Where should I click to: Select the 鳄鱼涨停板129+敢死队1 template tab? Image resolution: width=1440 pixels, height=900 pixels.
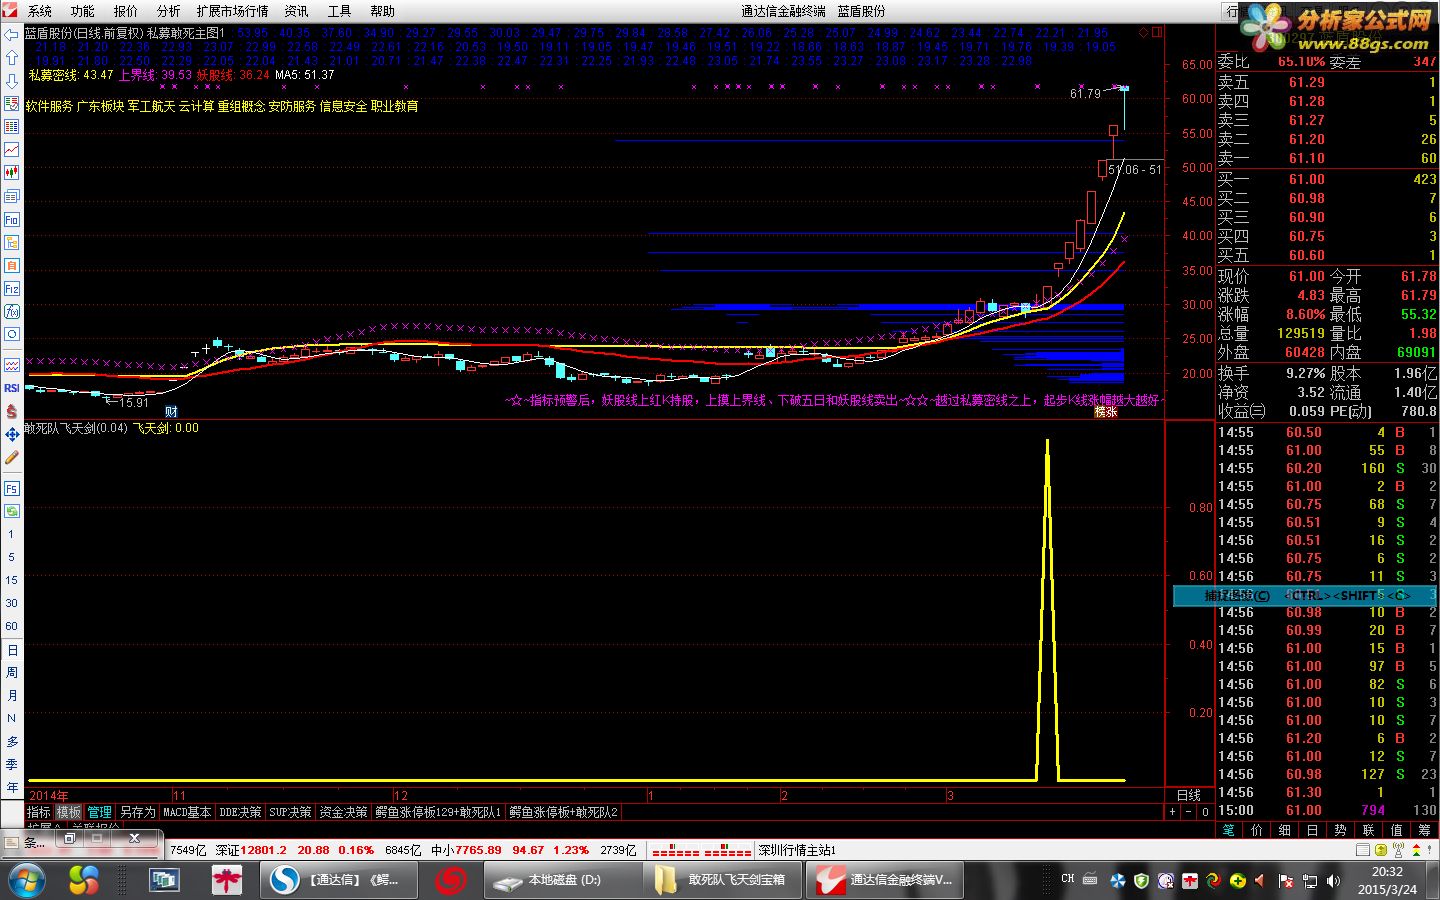pos(438,812)
